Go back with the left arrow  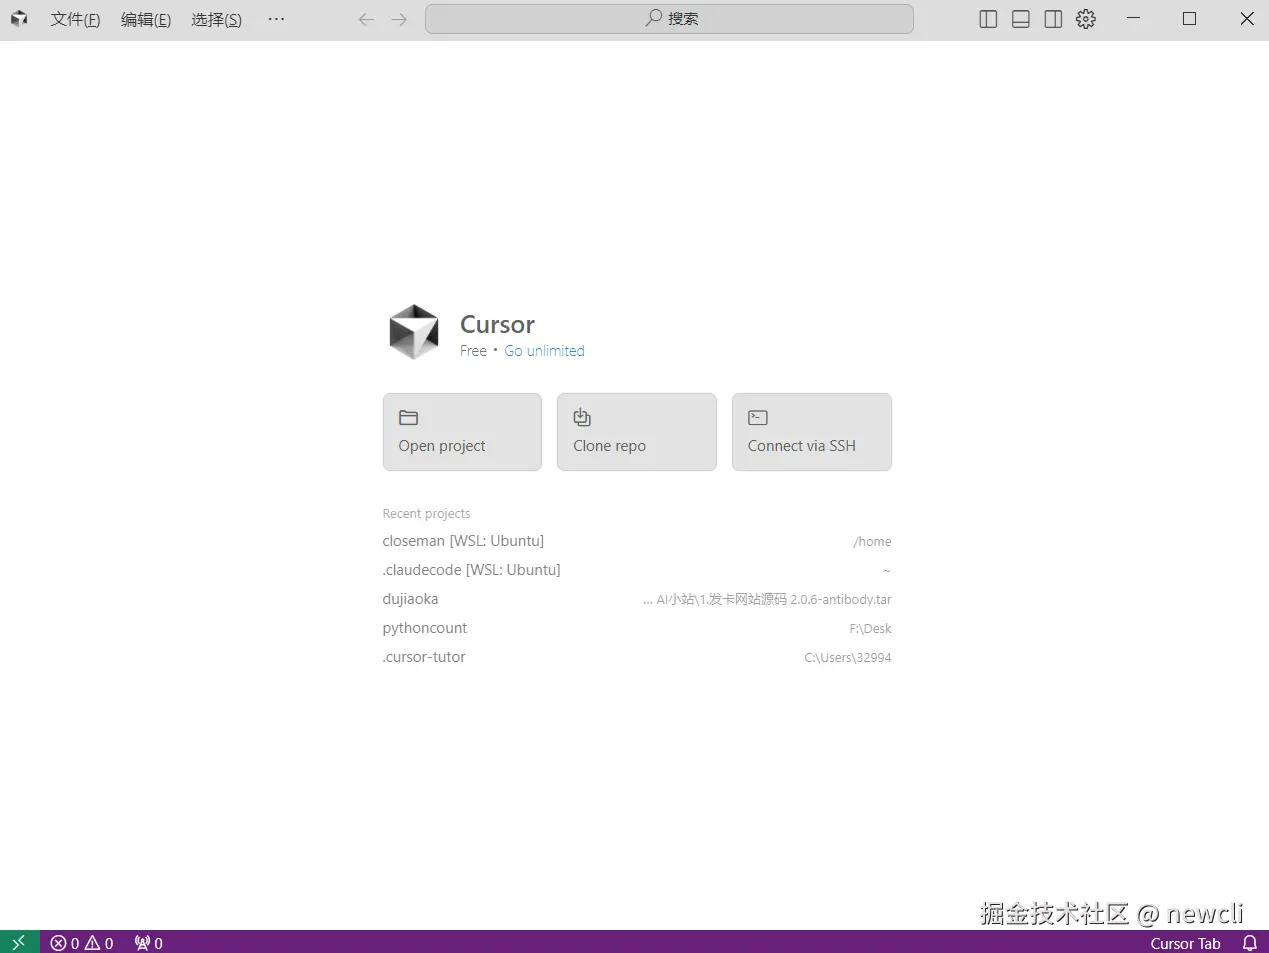click(x=366, y=19)
